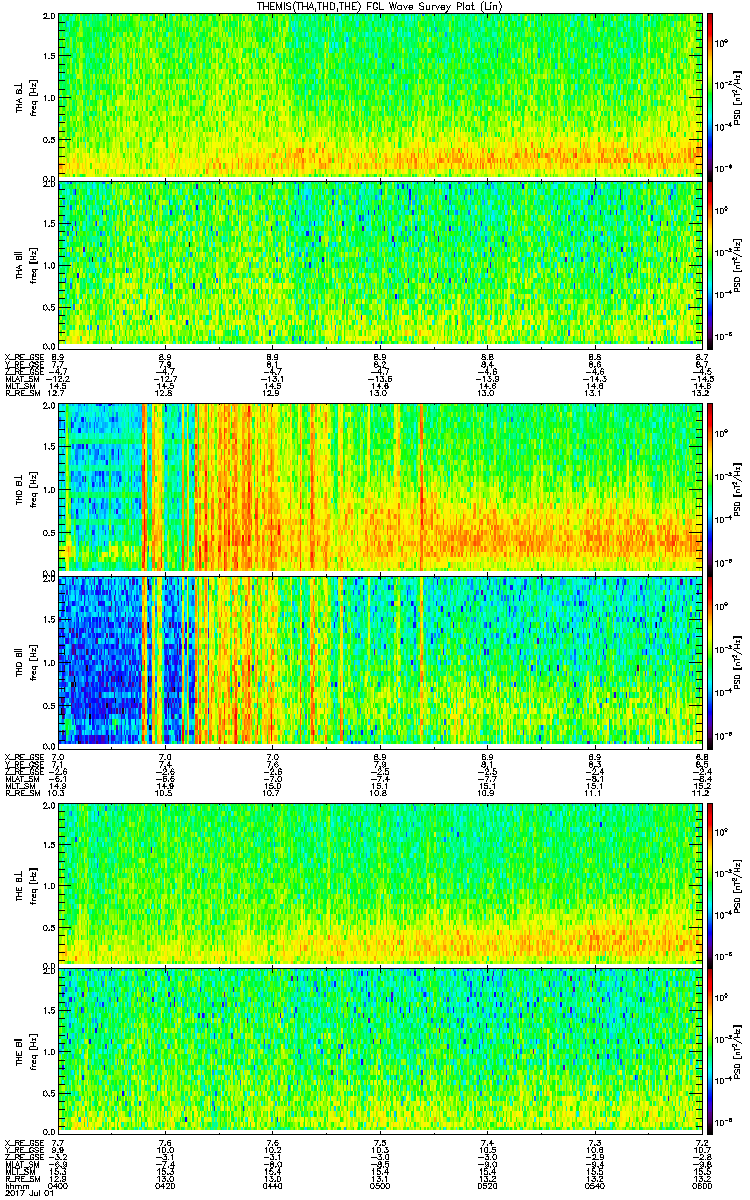Click the color bar beside THA B-perpendicular panel
Viewport: 750px width, 1200px height.
[x=711, y=95]
